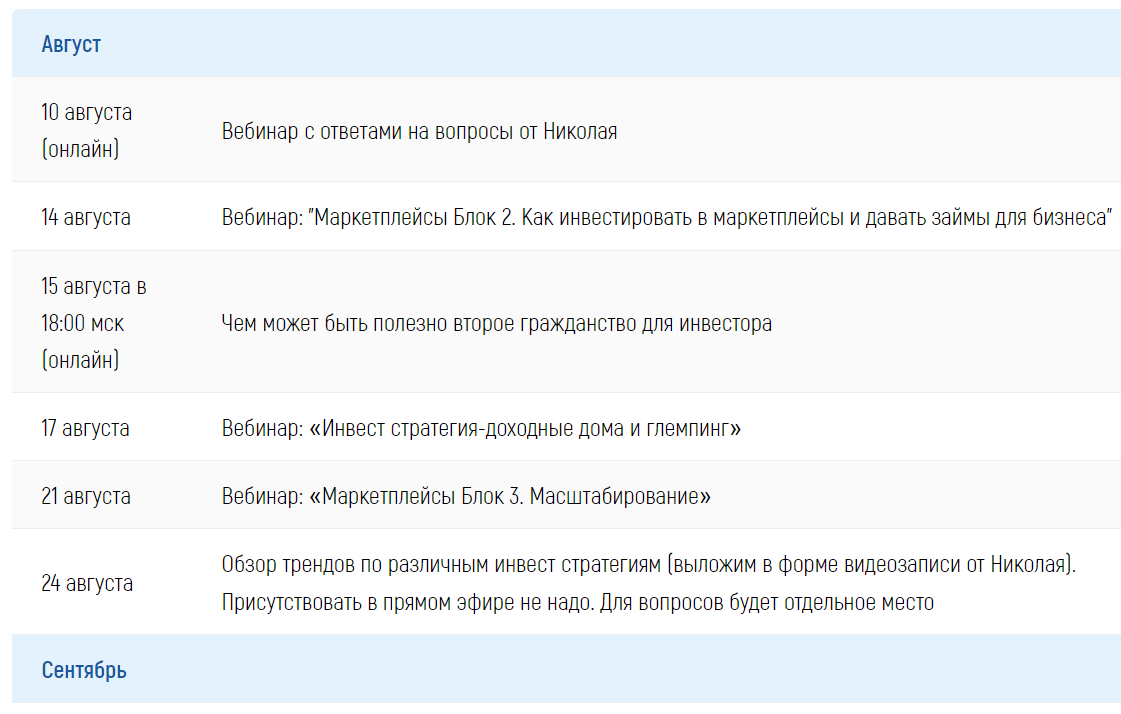This screenshot has height=714, width=1121.
Task: Click the line Присутствовать в прямом эфире не надо
Action: [x=408, y=602]
